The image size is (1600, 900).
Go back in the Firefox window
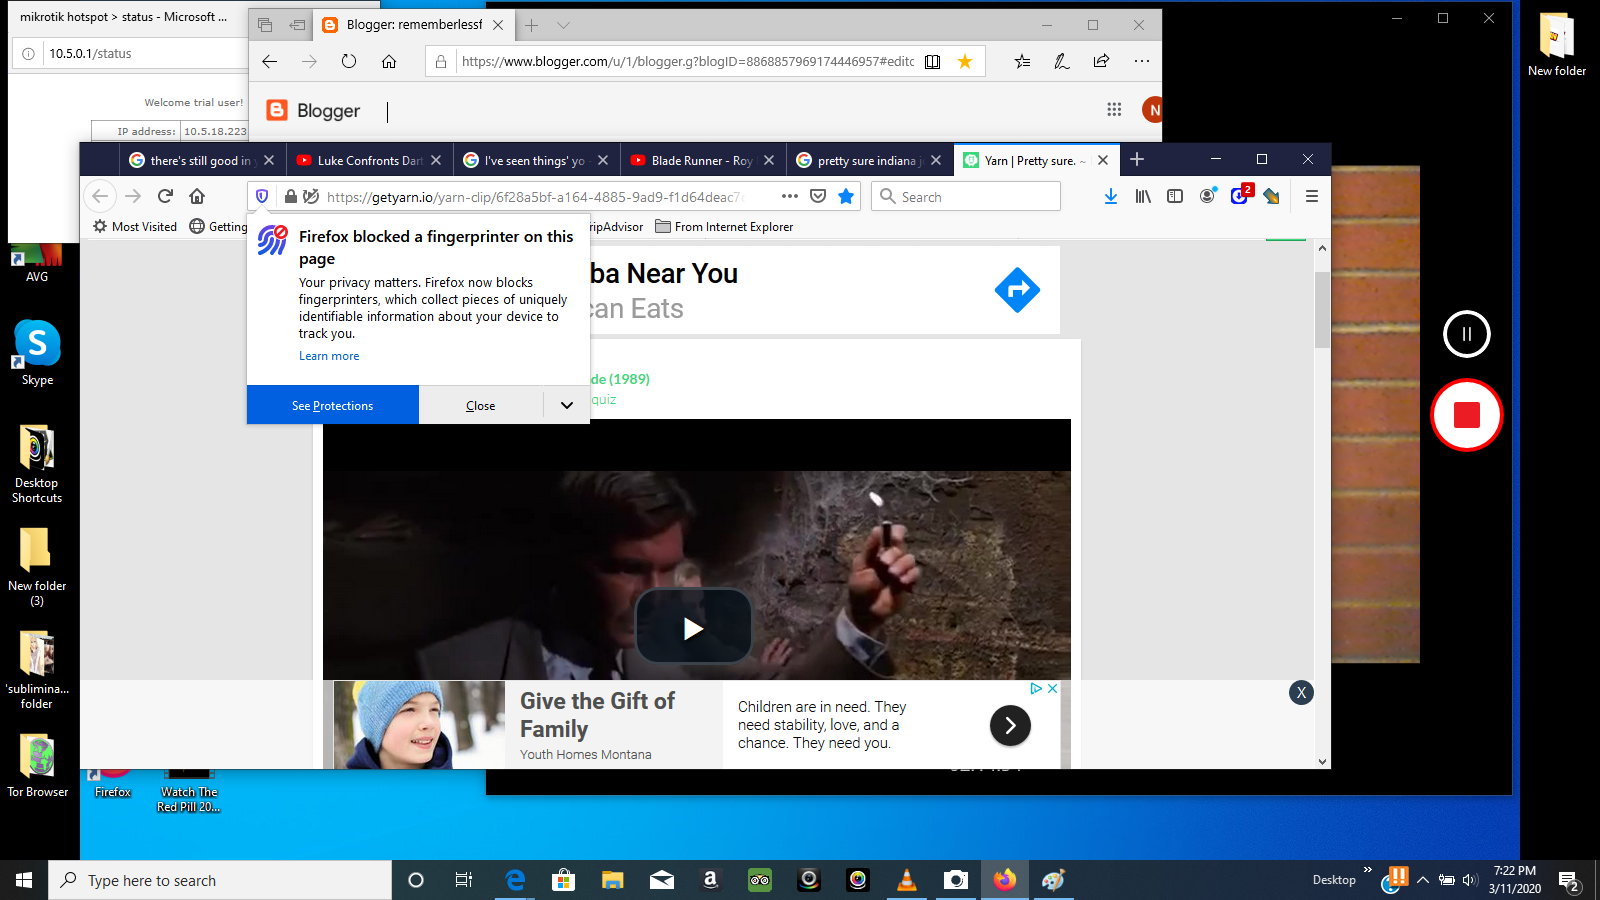pos(100,197)
